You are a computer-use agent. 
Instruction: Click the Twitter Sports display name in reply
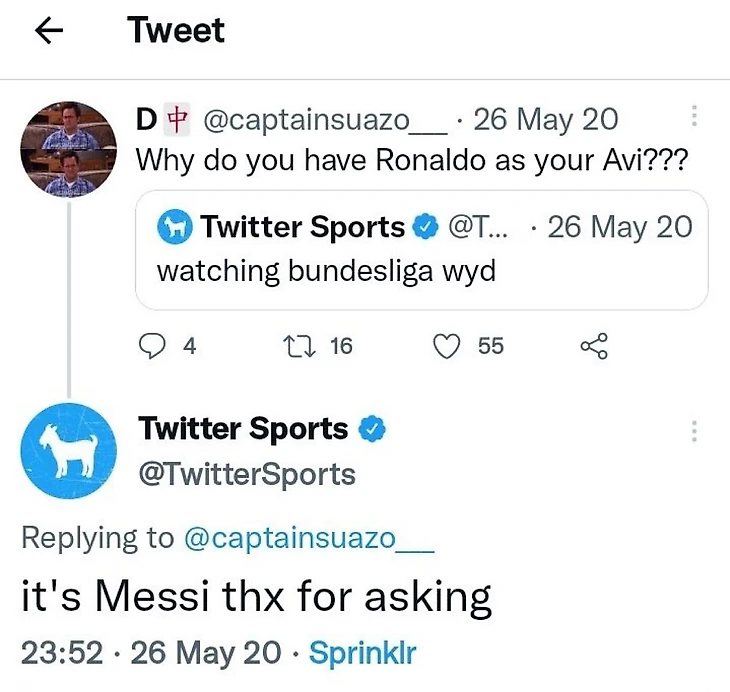(243, 430)
